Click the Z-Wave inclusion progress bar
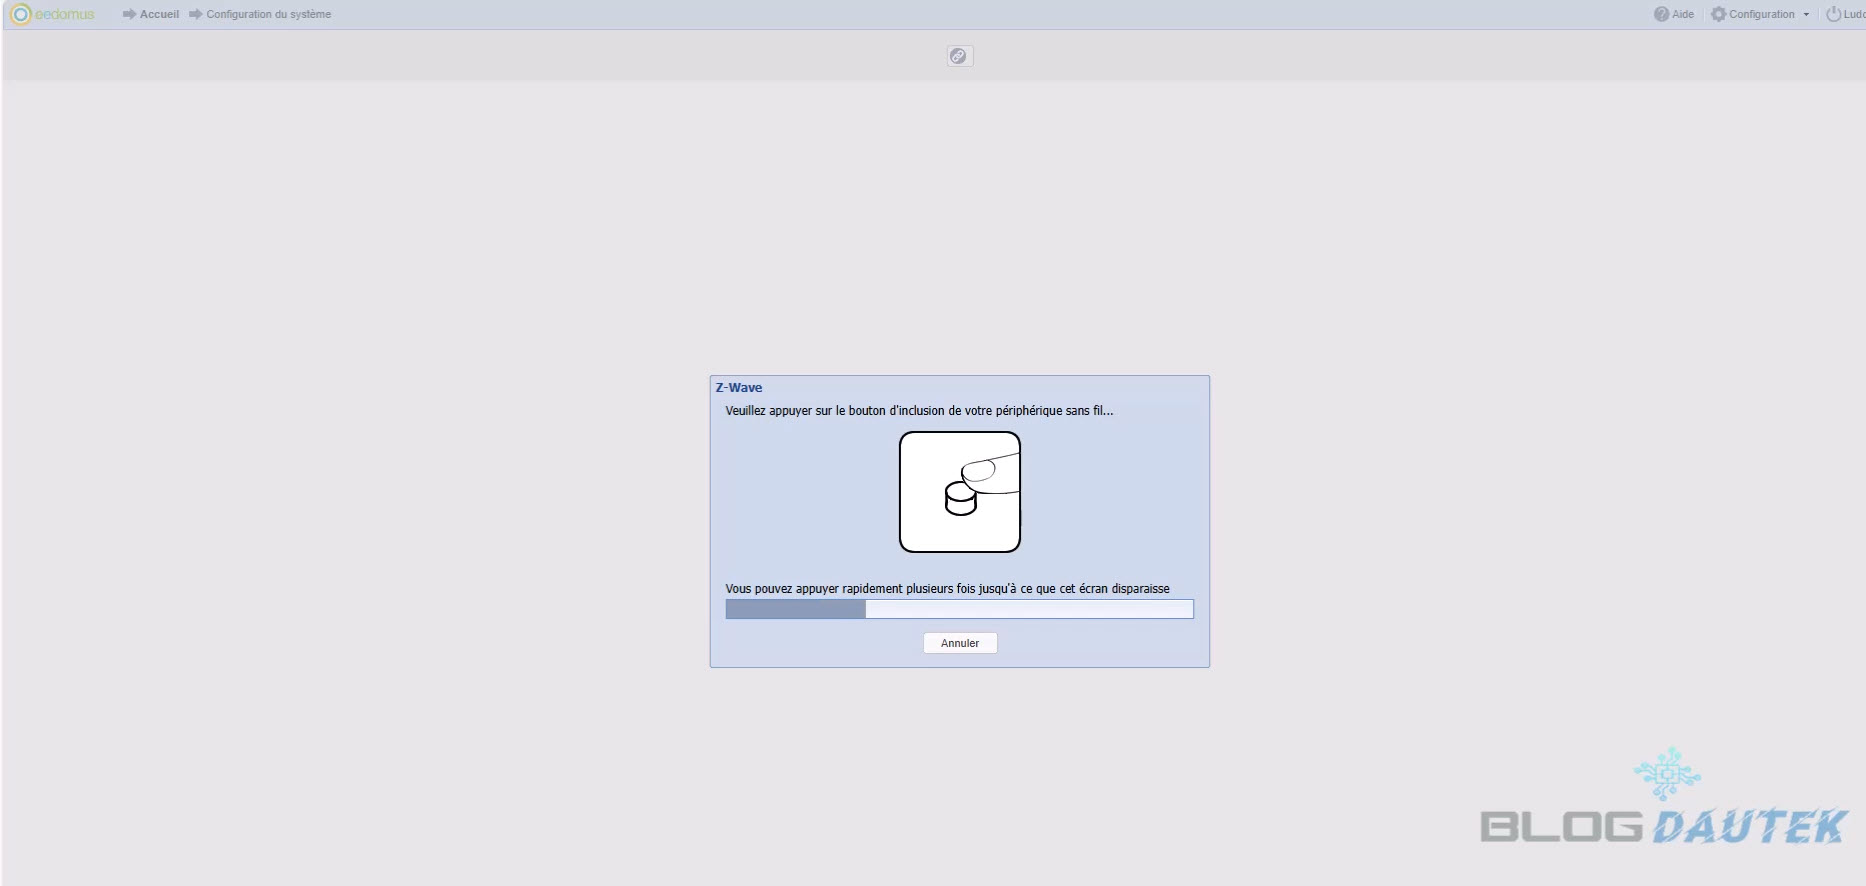This screenshot has height=886, width=1866. (x=959, y=609)
